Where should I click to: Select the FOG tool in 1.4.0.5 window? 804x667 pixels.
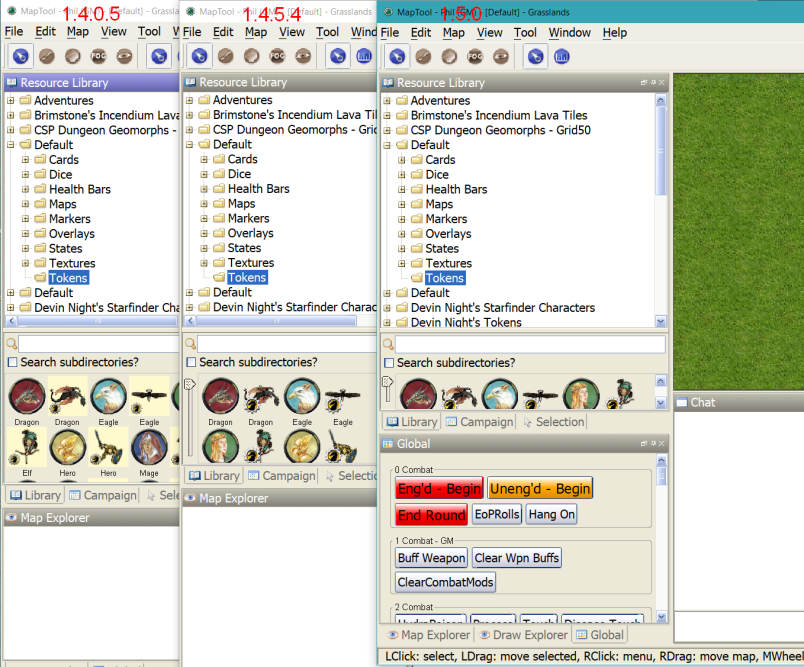(x=98, y=56)
